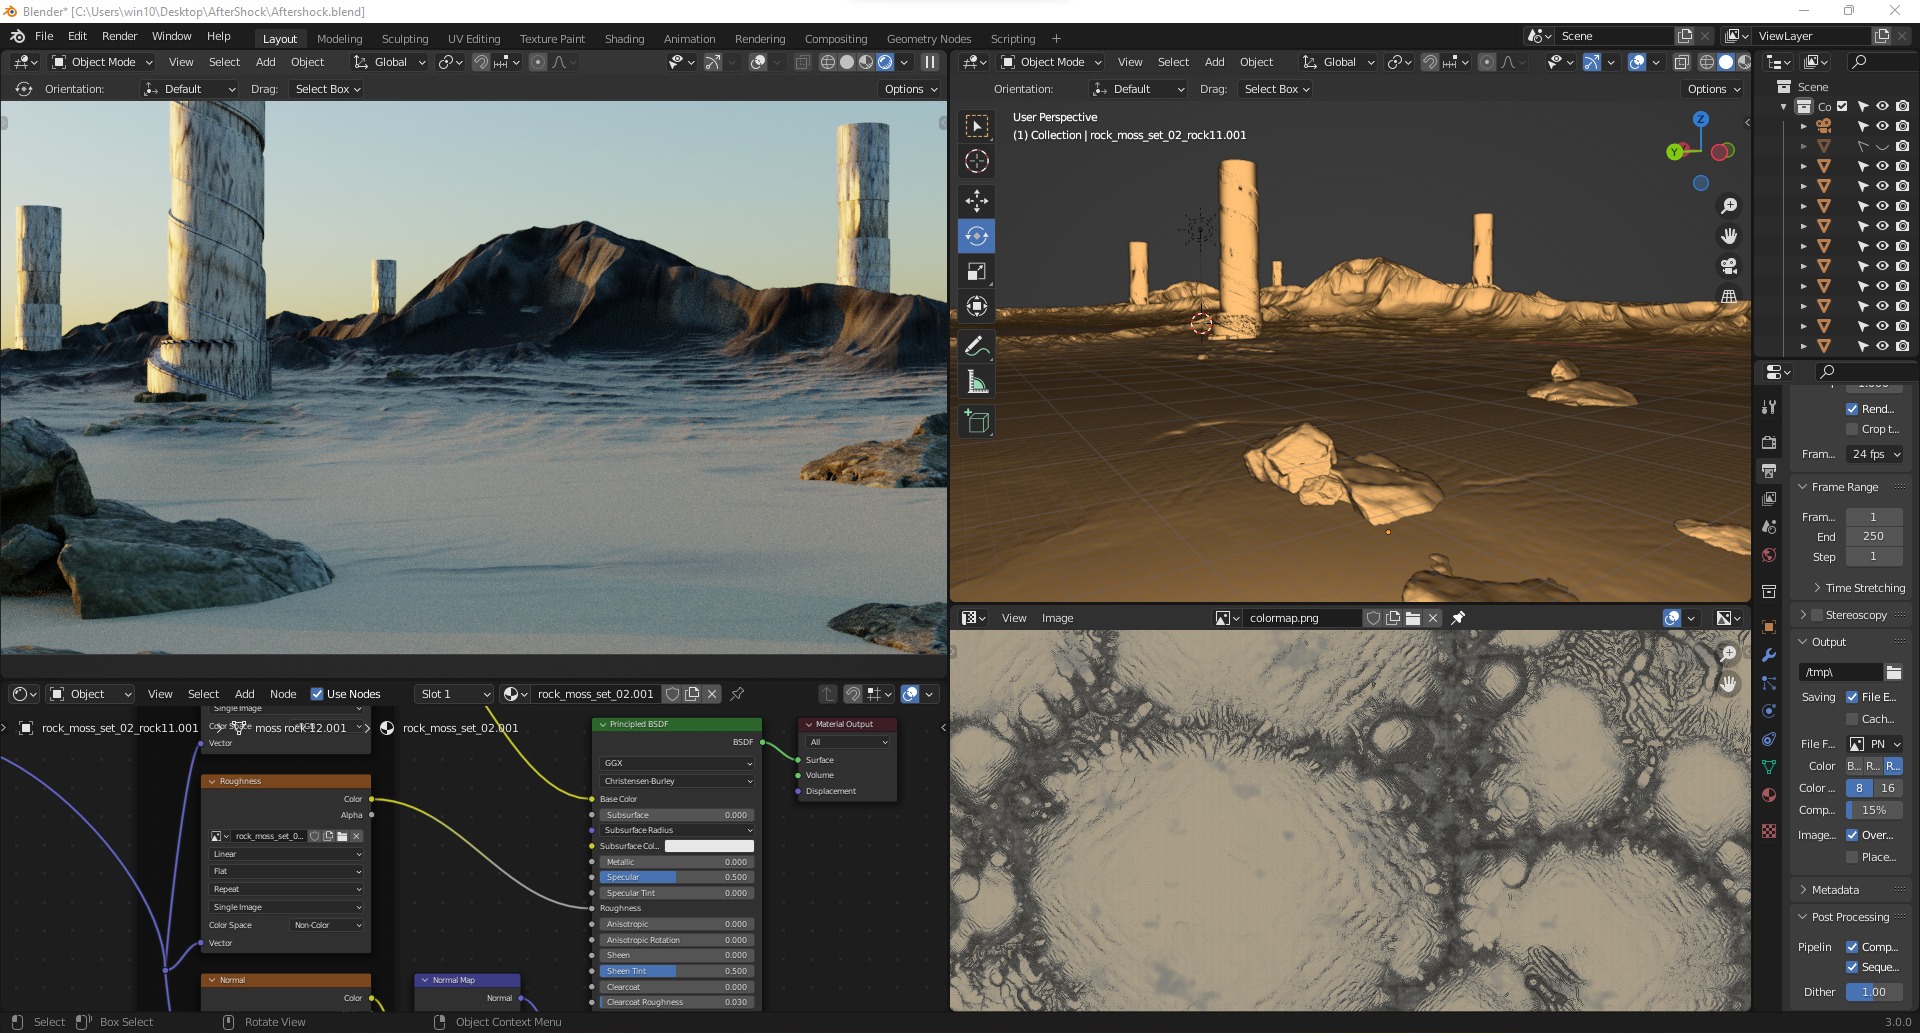
Task: Disable the File Extensions checkbox
Action: coord(1852,697)
